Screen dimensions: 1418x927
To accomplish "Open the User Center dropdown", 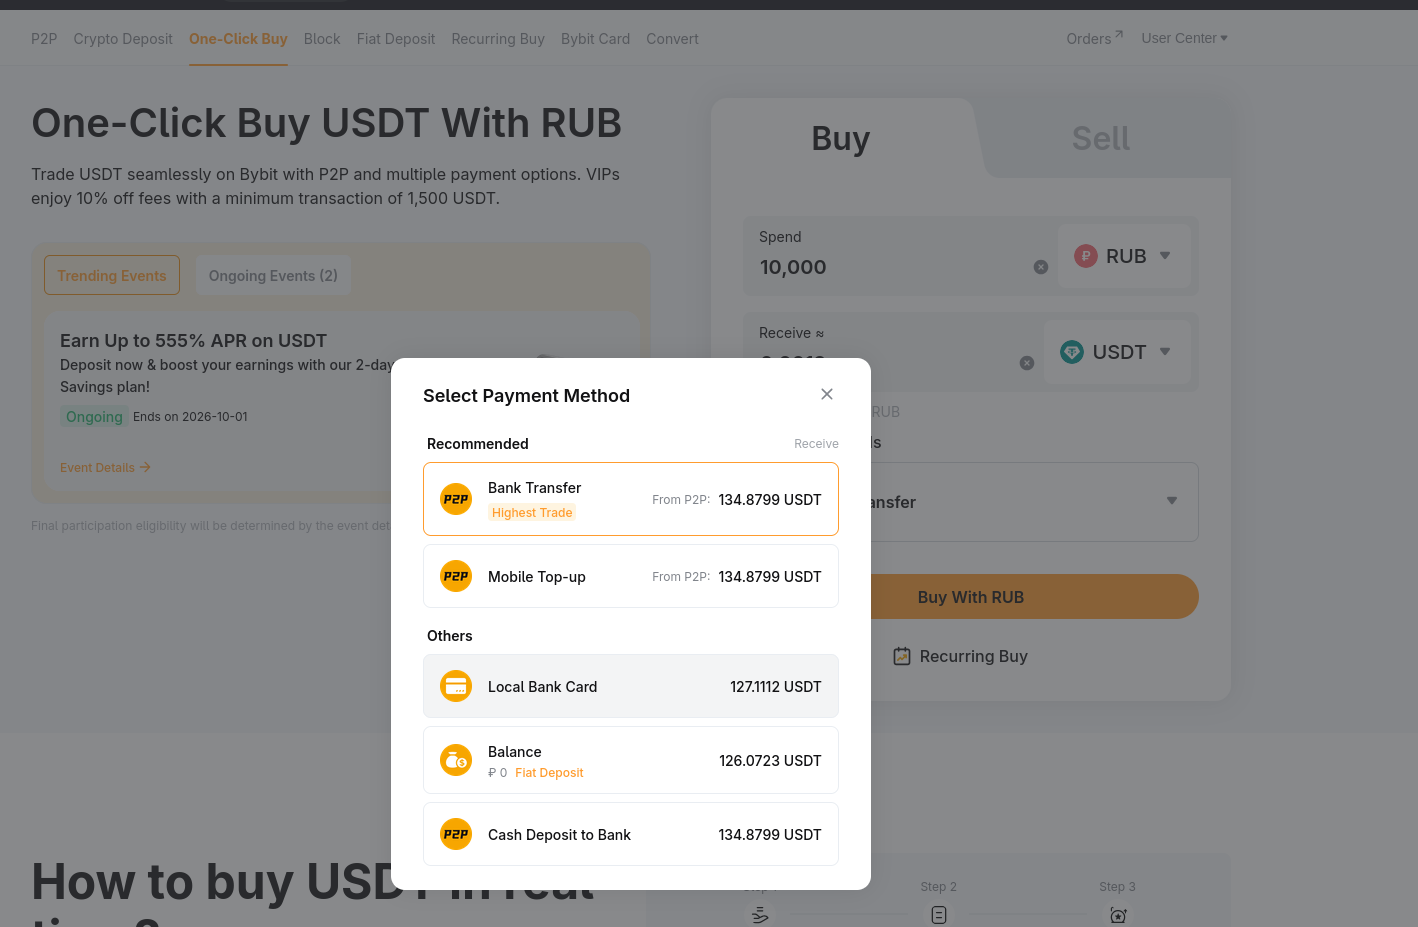I will [1185, 38].
